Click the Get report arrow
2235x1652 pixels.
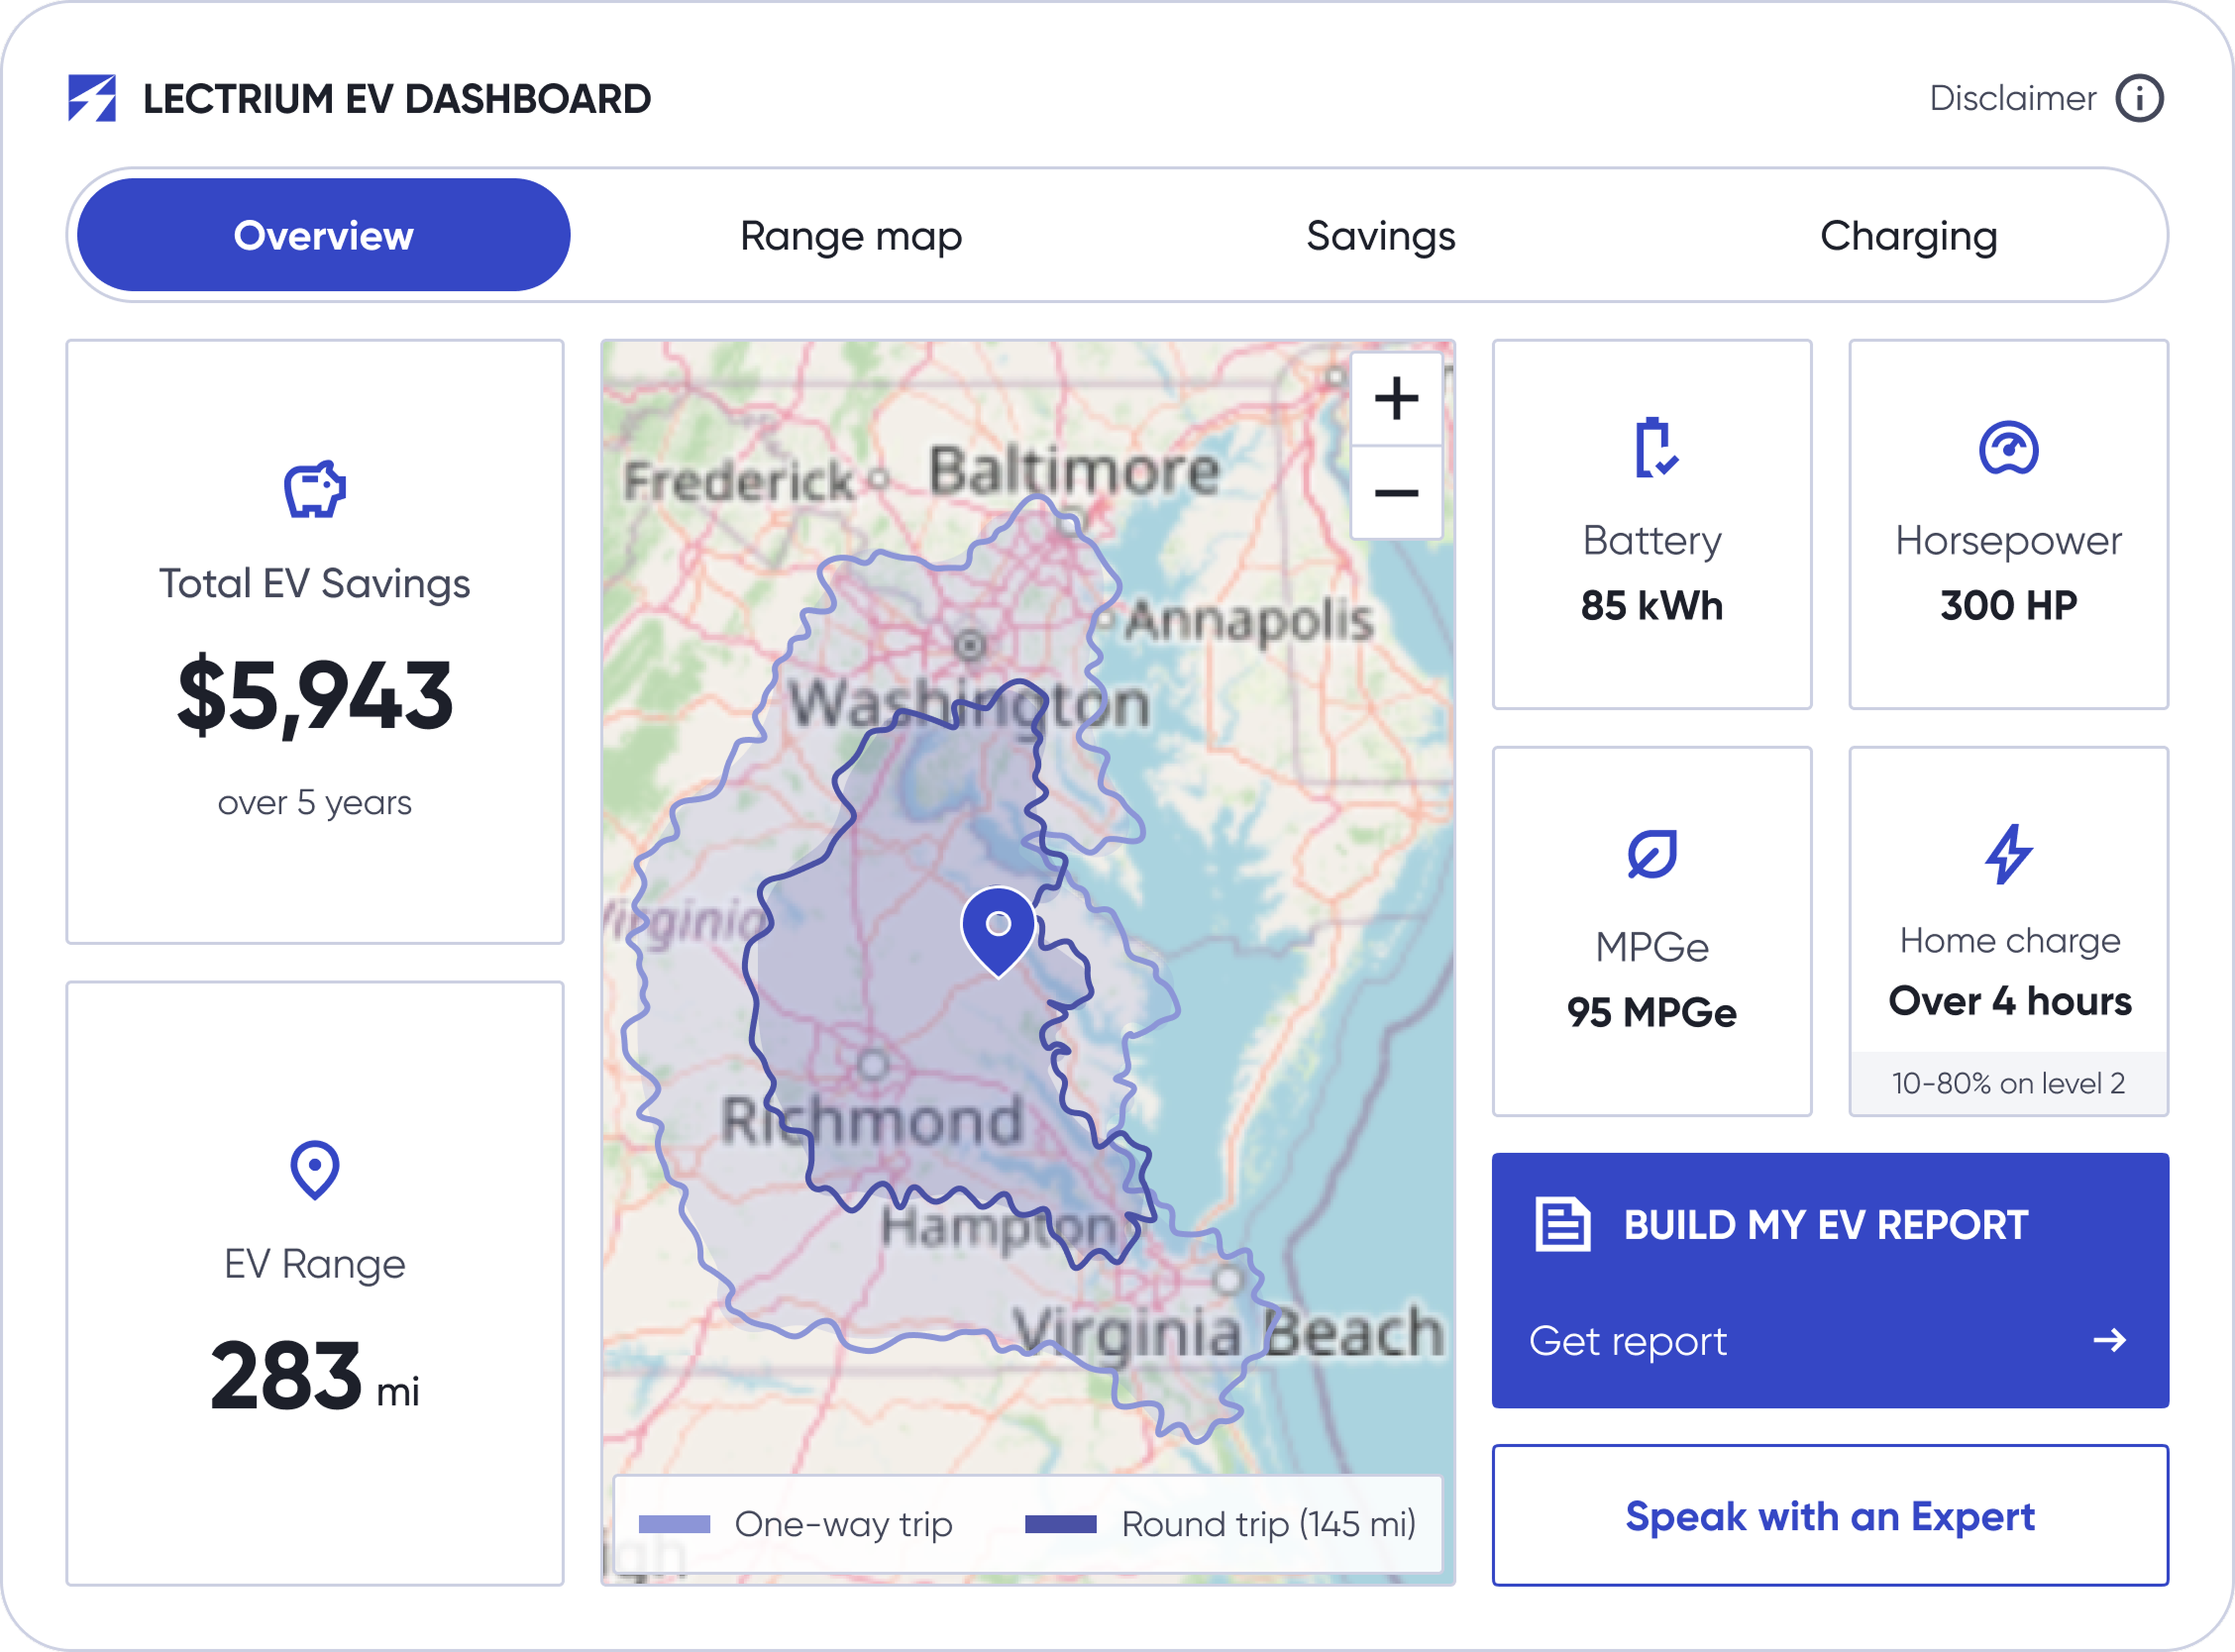pos(2110,1340)
